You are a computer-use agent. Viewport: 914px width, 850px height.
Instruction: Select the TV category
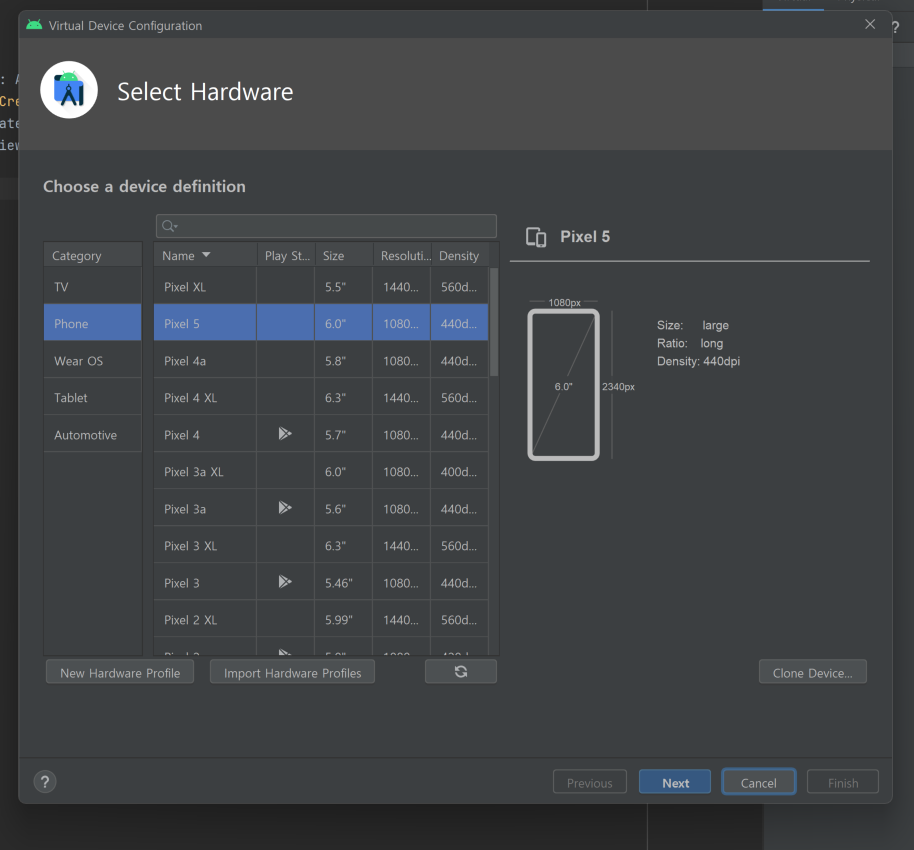coord(93,287)
